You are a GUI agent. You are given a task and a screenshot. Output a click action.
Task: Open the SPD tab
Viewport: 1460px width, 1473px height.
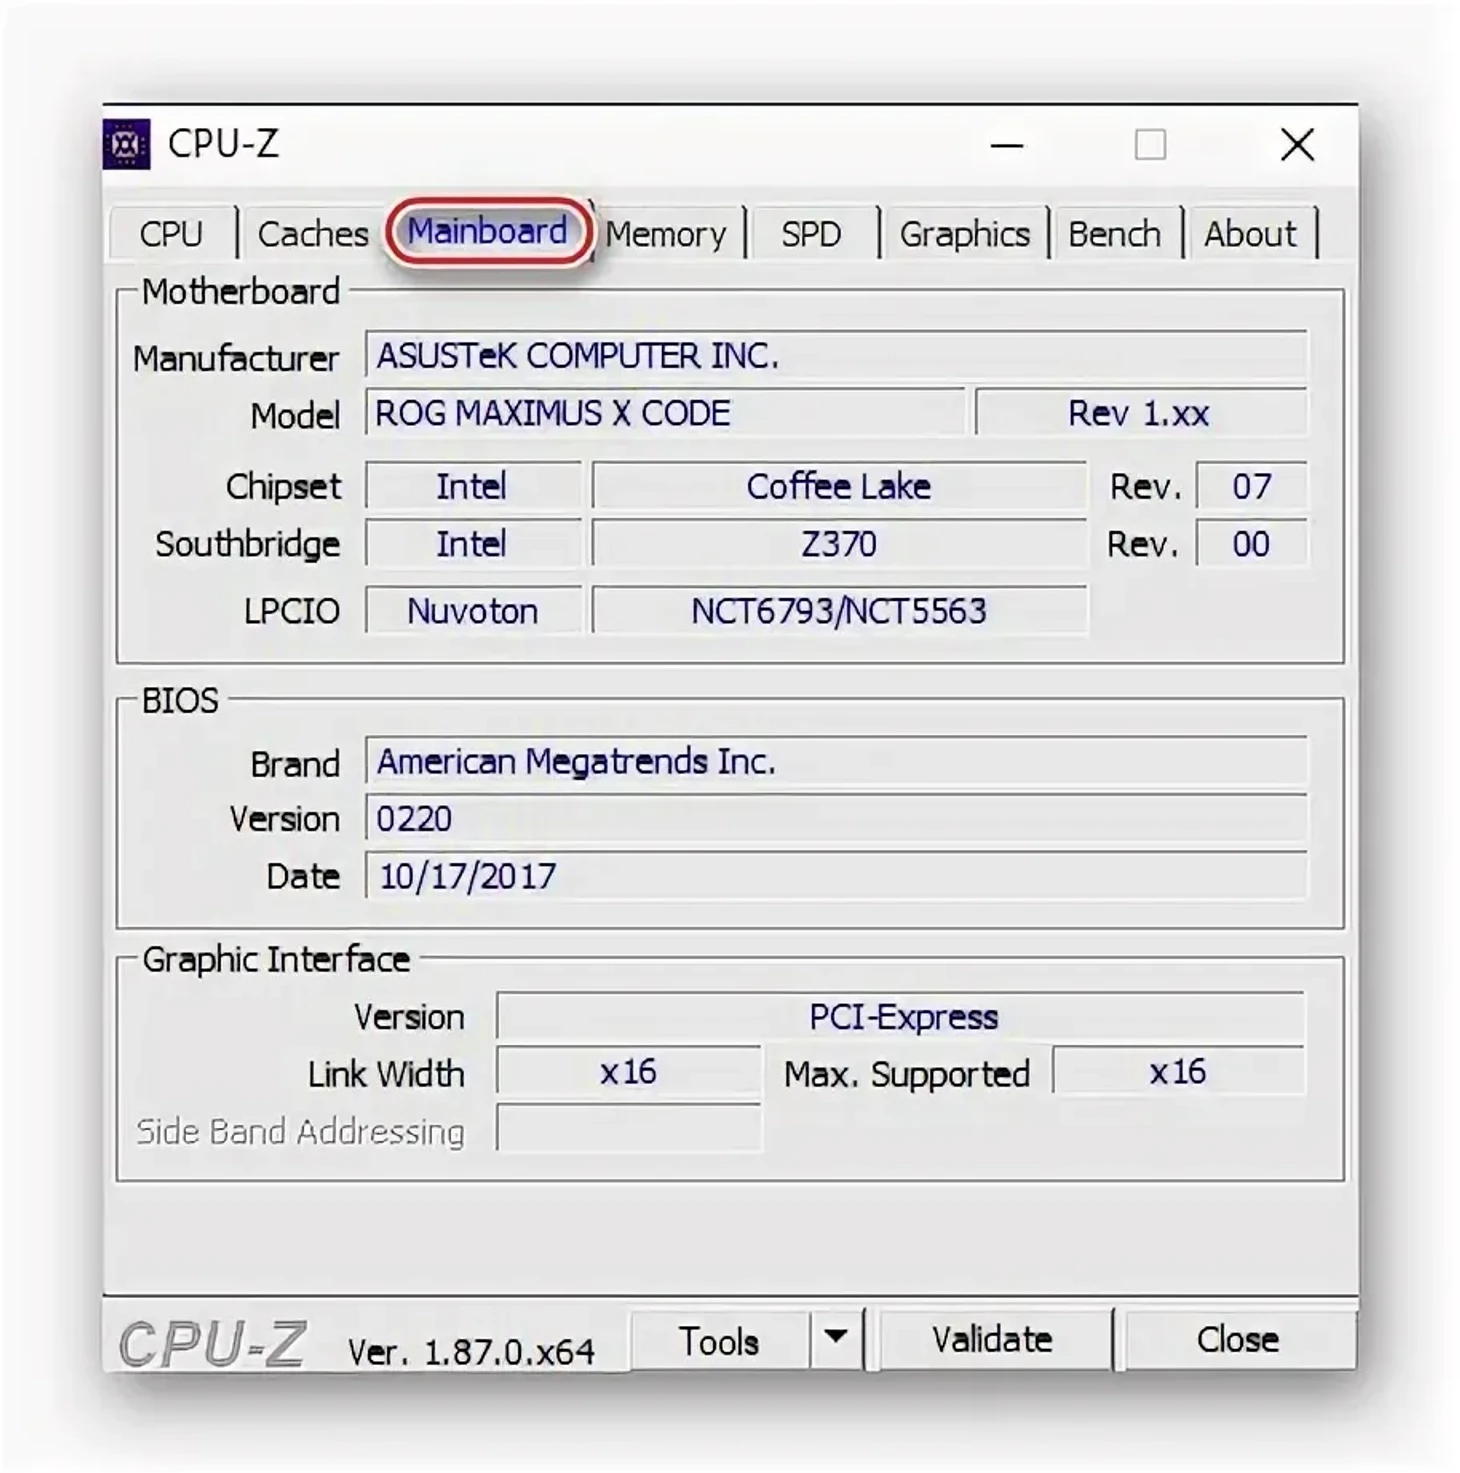coord(811,234)
